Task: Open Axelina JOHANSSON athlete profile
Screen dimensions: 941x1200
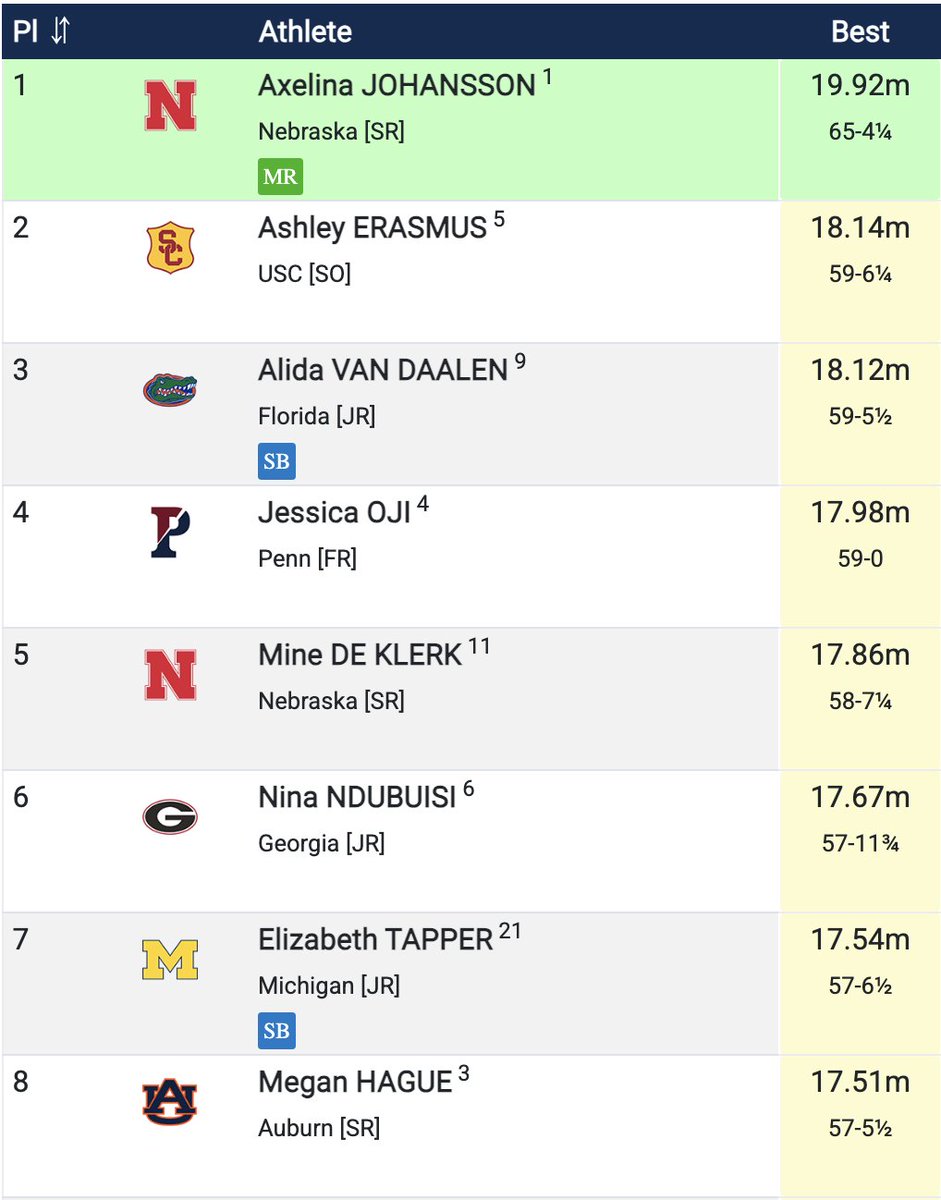Action: (x=397, y=86)
